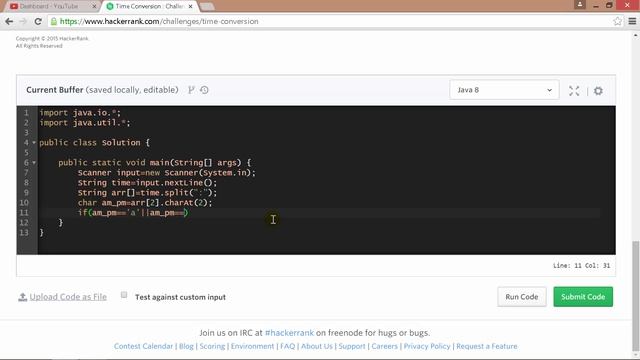Image resolution: width=640 pixels, height=360 pixels.
Task: Open the Contest Calendar footer link
Action: (x=143, y=346)
